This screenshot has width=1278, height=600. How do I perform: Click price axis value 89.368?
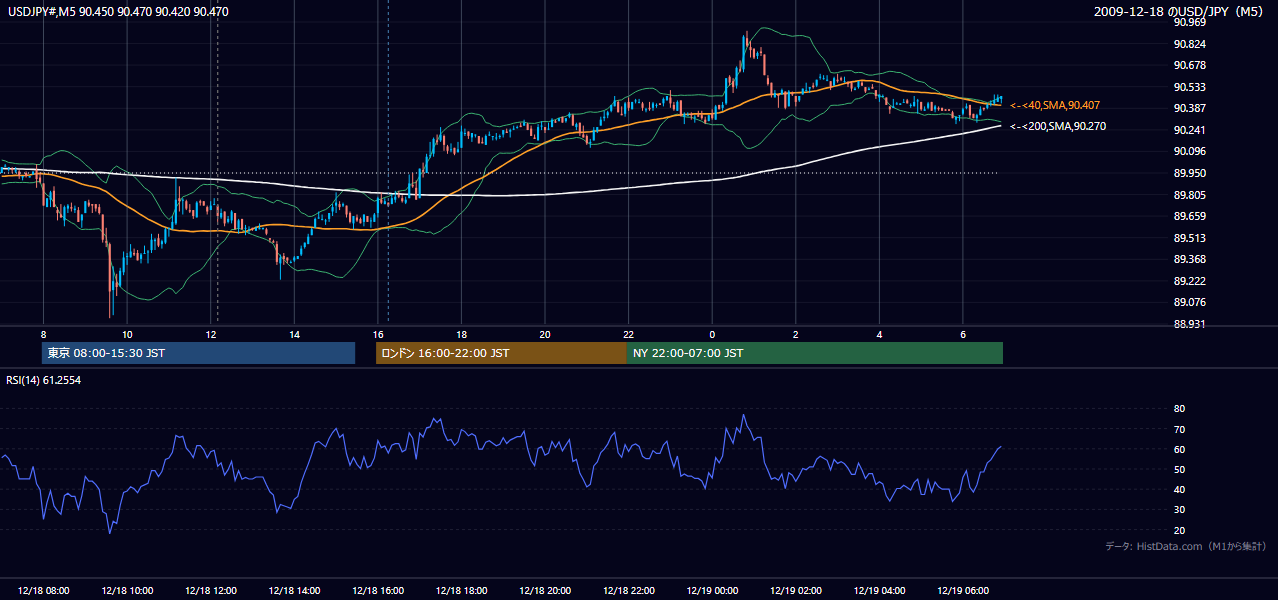(1190, 259)
